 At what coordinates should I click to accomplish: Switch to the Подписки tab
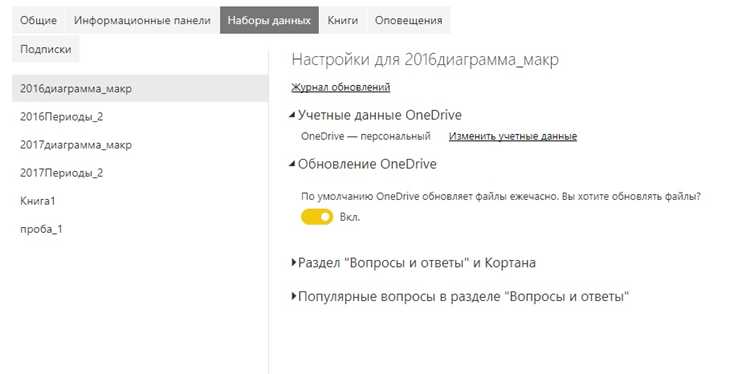[46, 49]
